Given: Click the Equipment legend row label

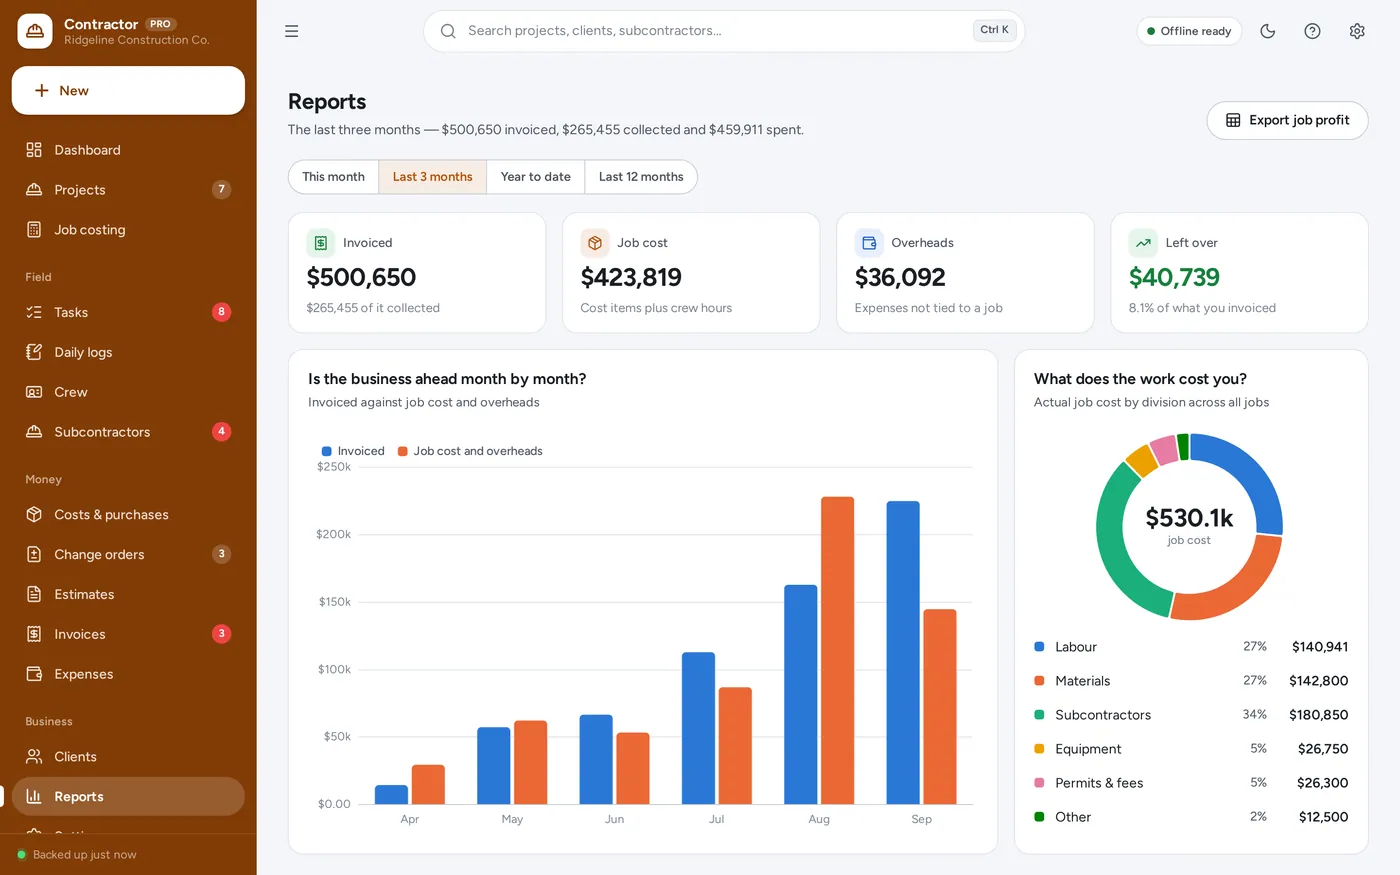Looking at the screenshot, I should coord(1088,749).
